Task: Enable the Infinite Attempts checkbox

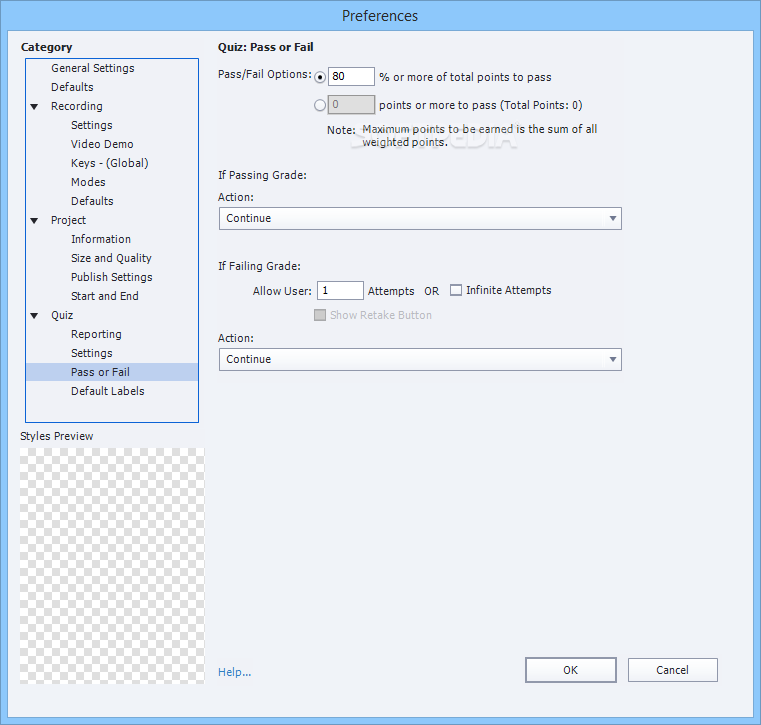Action: [x=456, y=290]
